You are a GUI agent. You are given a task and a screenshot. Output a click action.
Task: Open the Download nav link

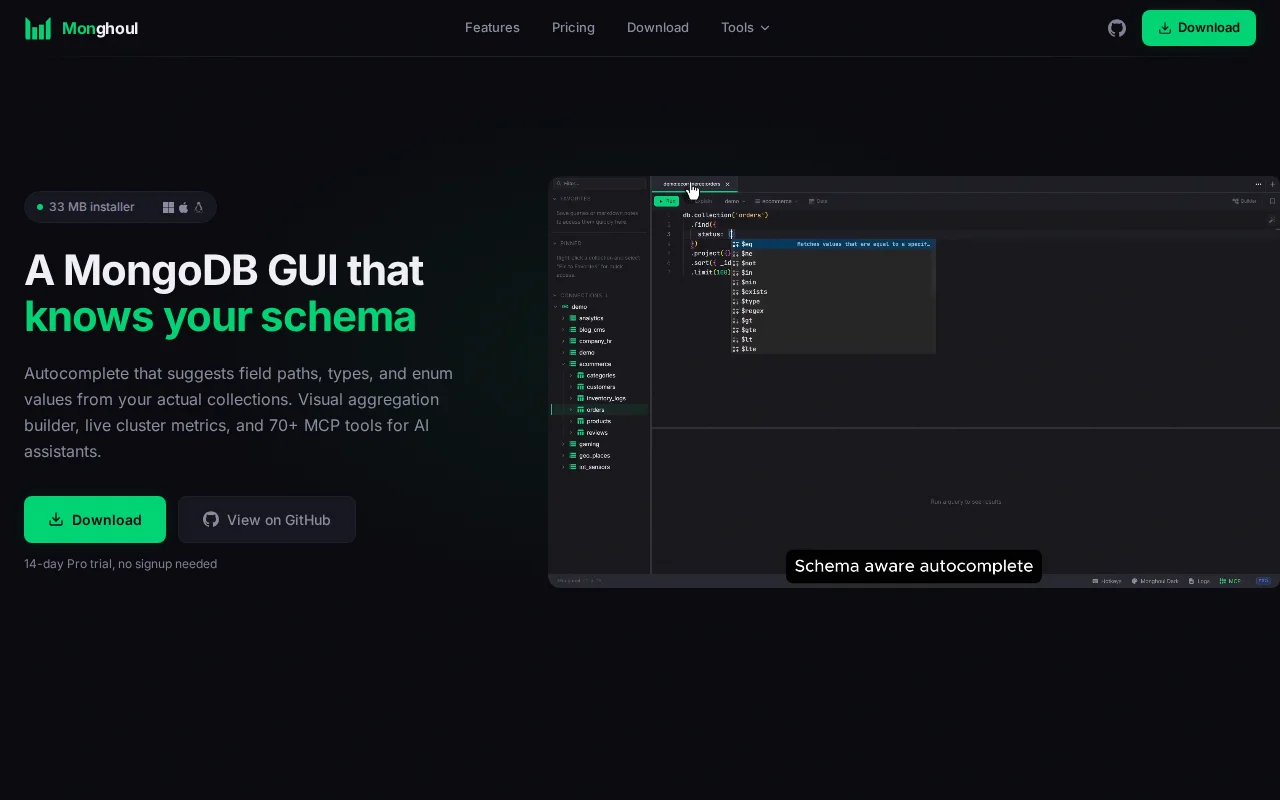tap(658, 28)
